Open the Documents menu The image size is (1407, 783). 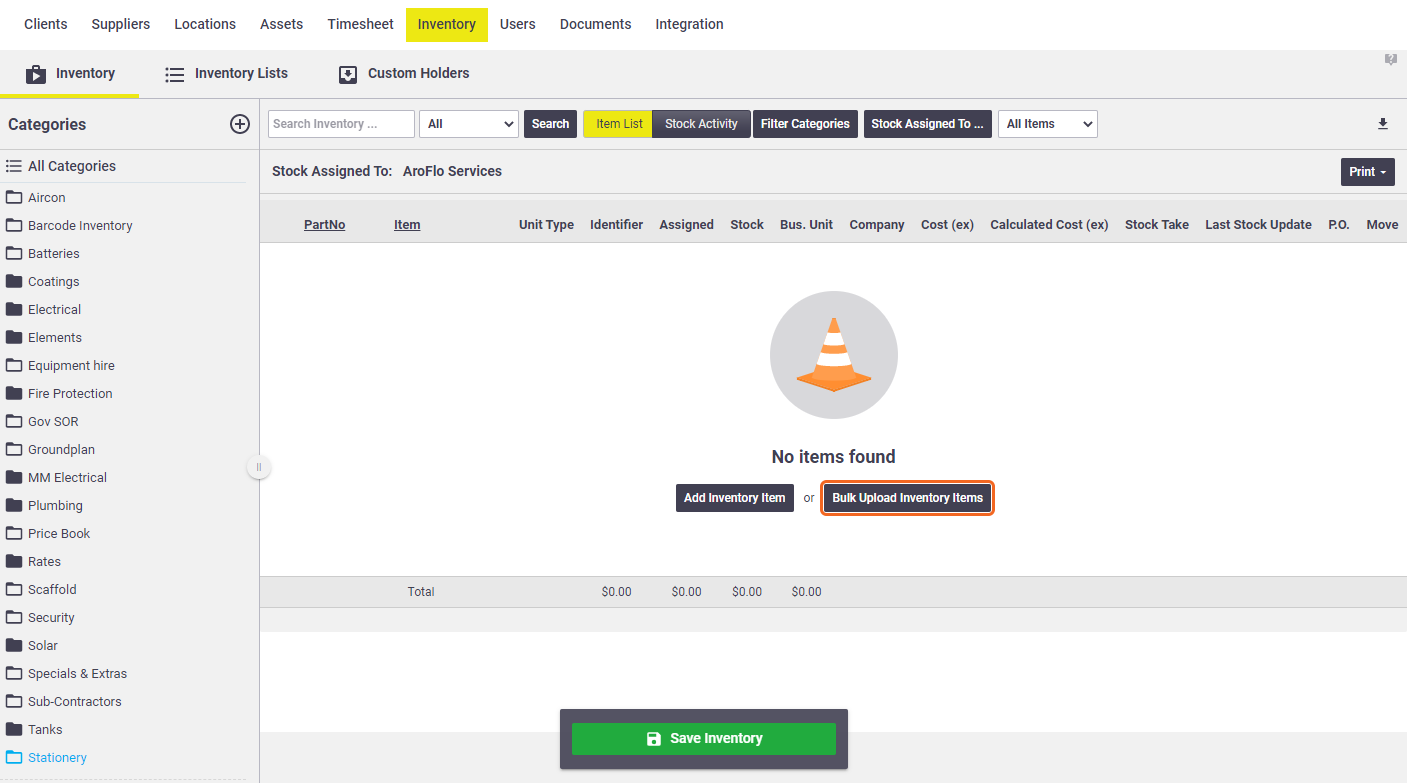pos(596,24)
